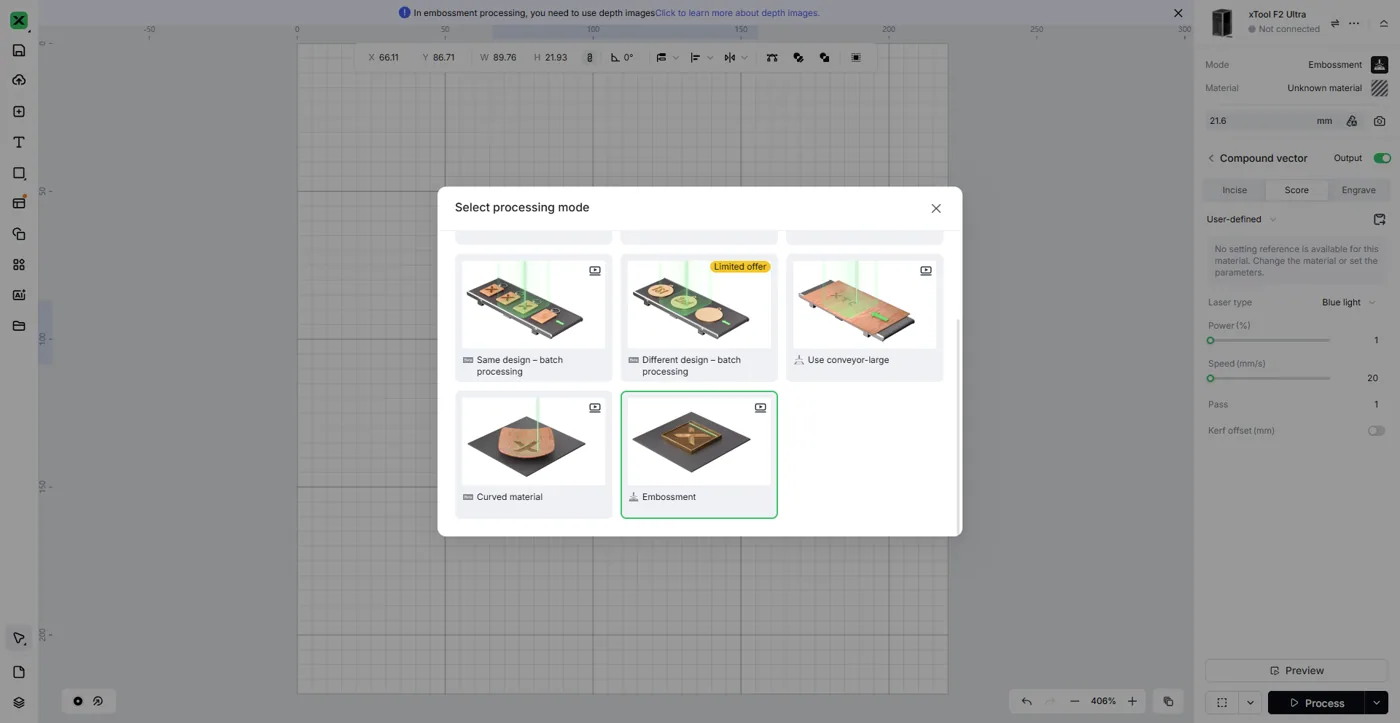Zoom out with the minus icon
This screenshot has width=1400, height=723.
[x=1074, y=702]
